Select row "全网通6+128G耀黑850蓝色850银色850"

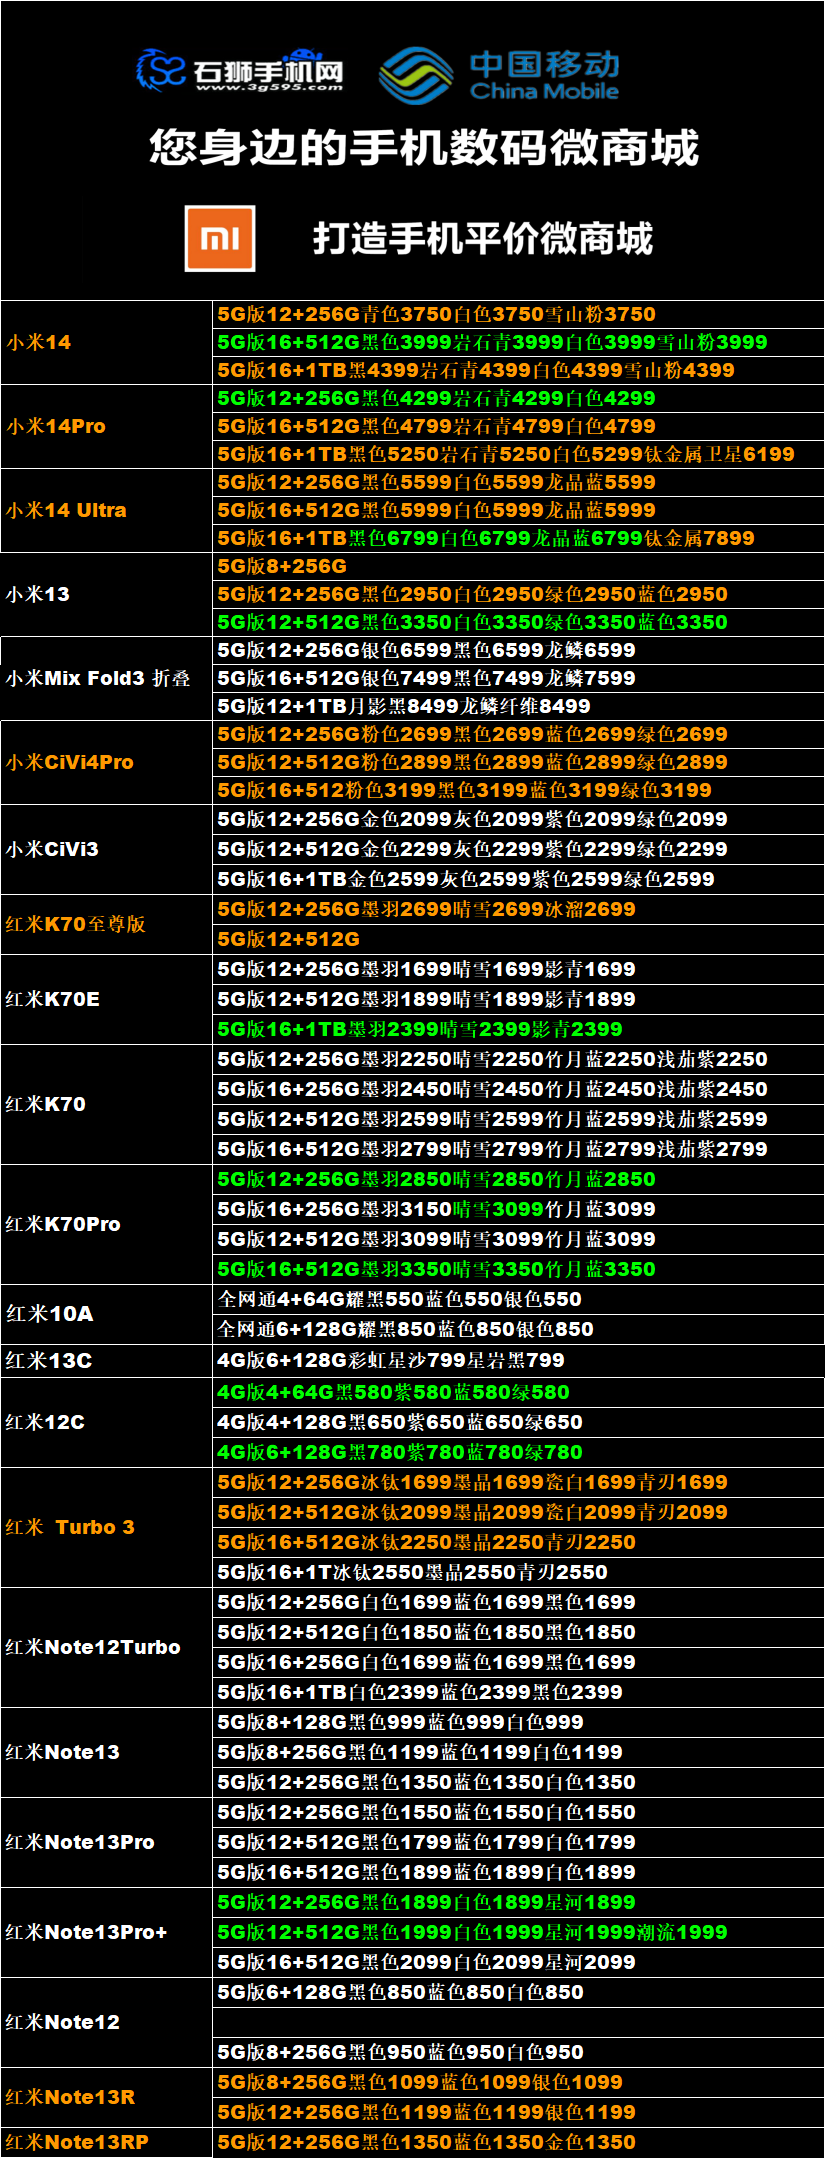tap(519, 1329)
